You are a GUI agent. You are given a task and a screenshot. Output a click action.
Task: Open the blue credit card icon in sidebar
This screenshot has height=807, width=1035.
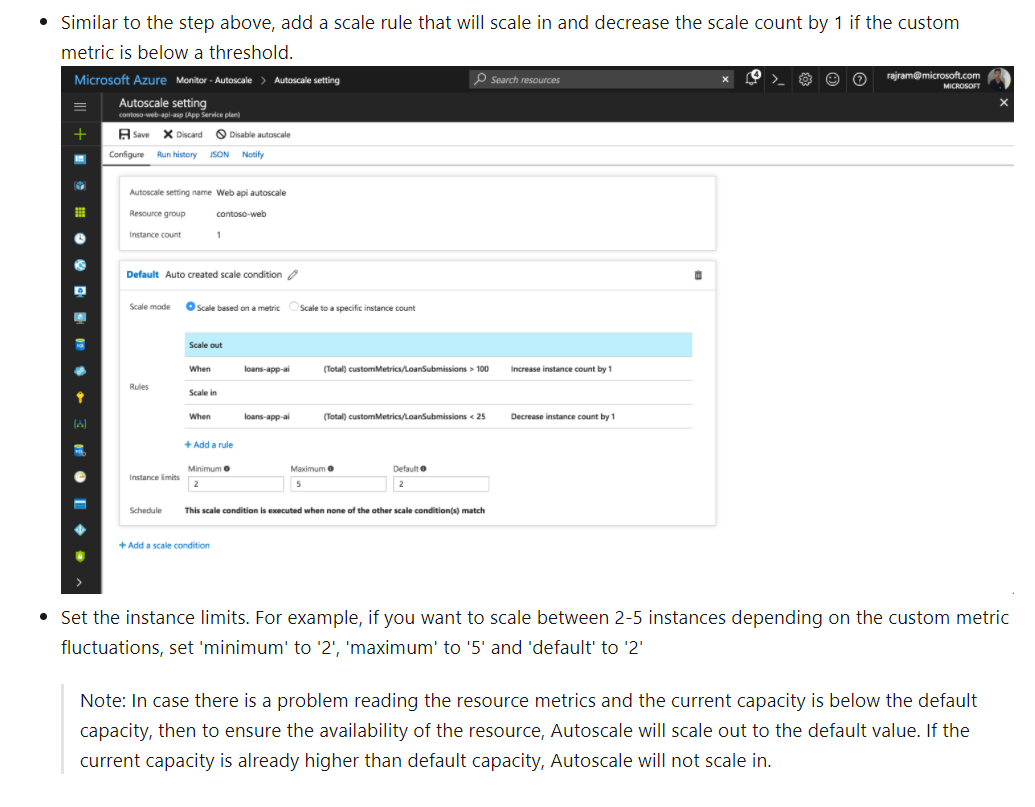click(80, 503)
